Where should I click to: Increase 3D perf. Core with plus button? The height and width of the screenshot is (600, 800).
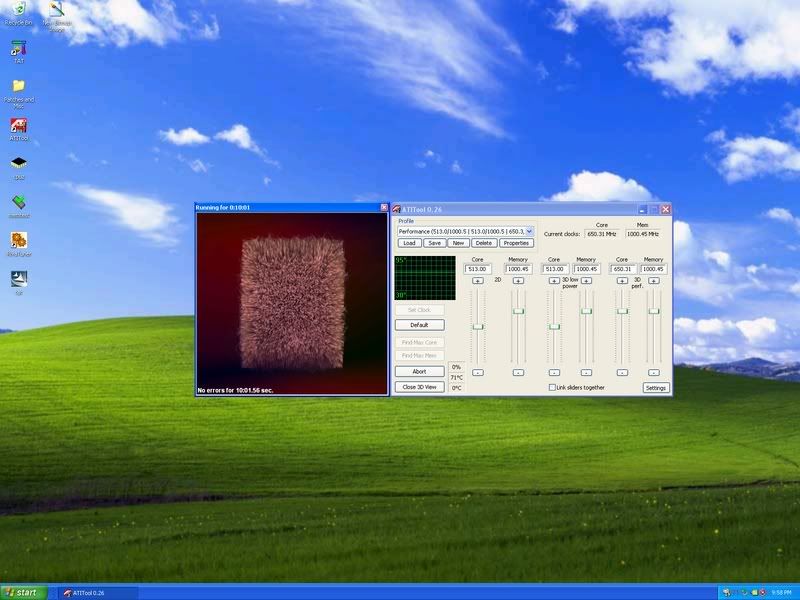622,281
